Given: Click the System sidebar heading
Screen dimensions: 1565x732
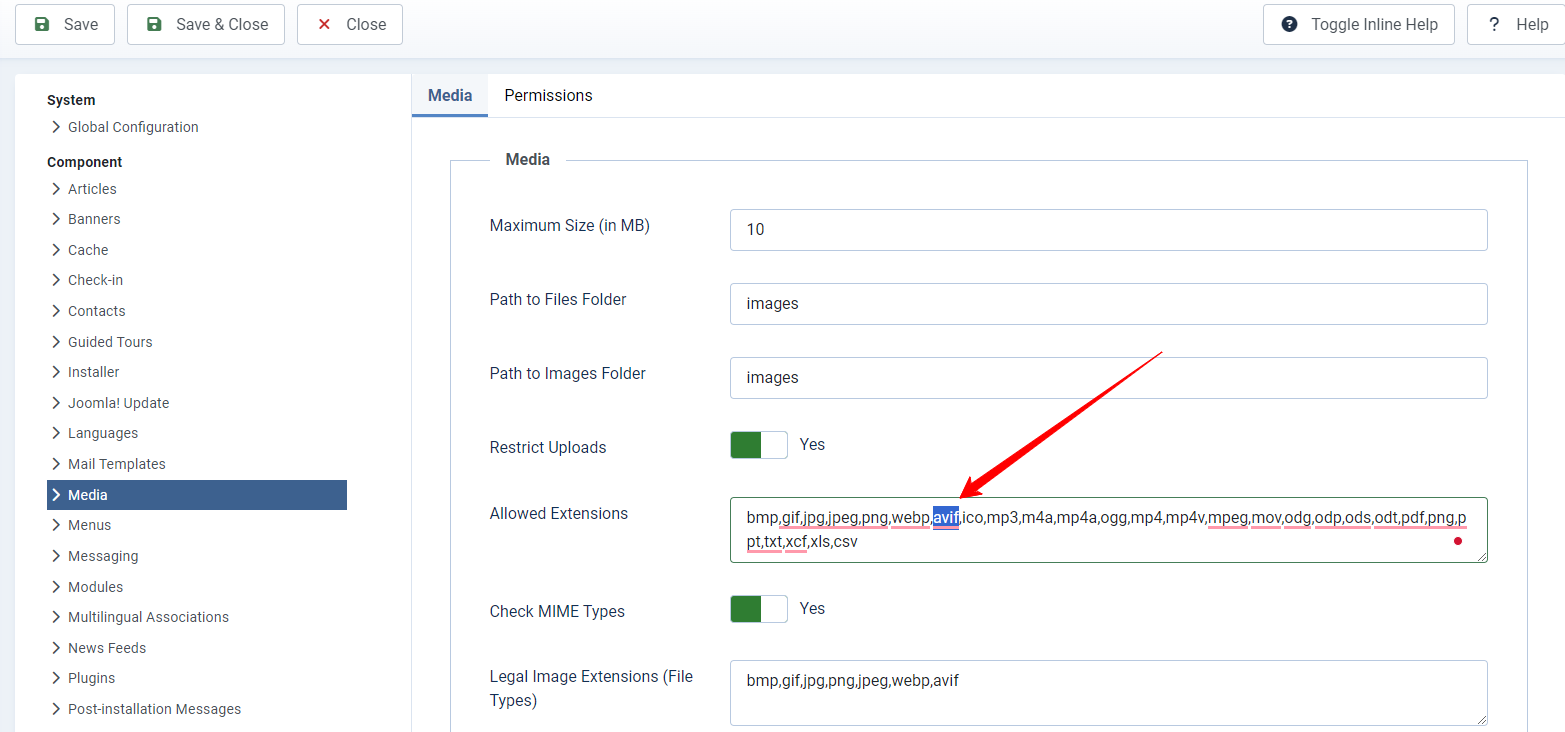Looking at the screenshot, I should [71, 100].
